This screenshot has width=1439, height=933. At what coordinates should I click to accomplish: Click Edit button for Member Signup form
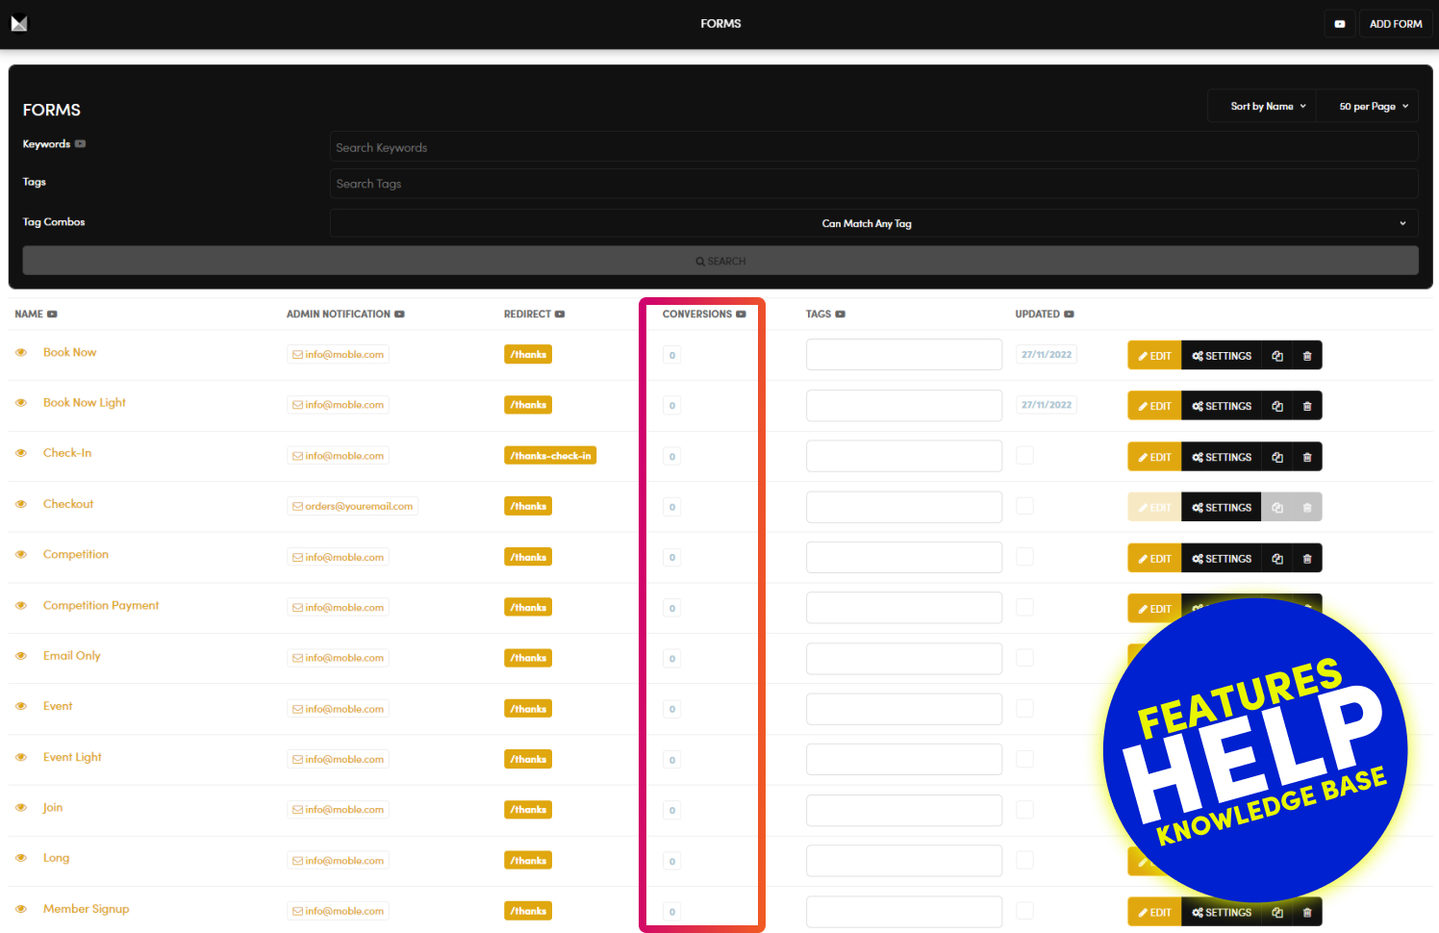click(x=1154, y=912)
